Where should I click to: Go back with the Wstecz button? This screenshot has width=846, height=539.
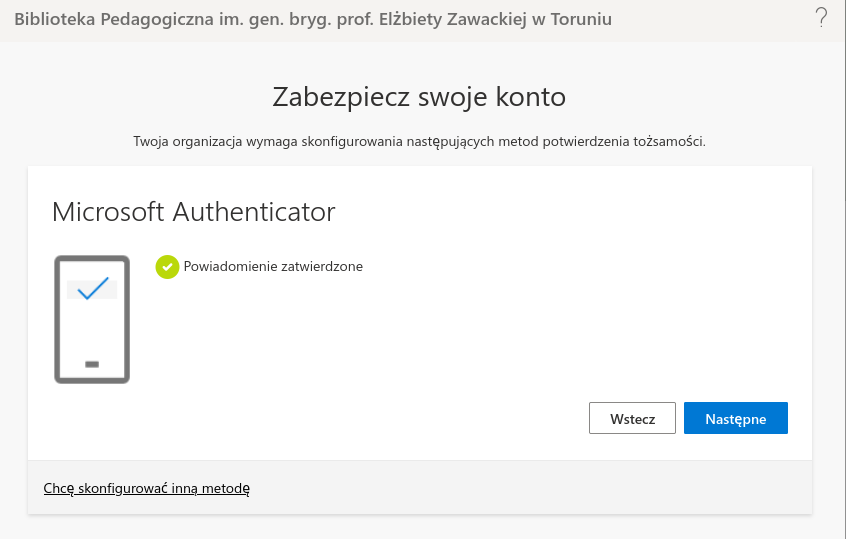coord(632,419)
